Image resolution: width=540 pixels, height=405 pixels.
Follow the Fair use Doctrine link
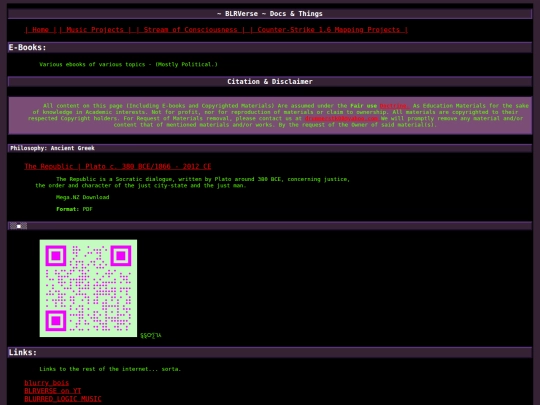tap(394, 106)
